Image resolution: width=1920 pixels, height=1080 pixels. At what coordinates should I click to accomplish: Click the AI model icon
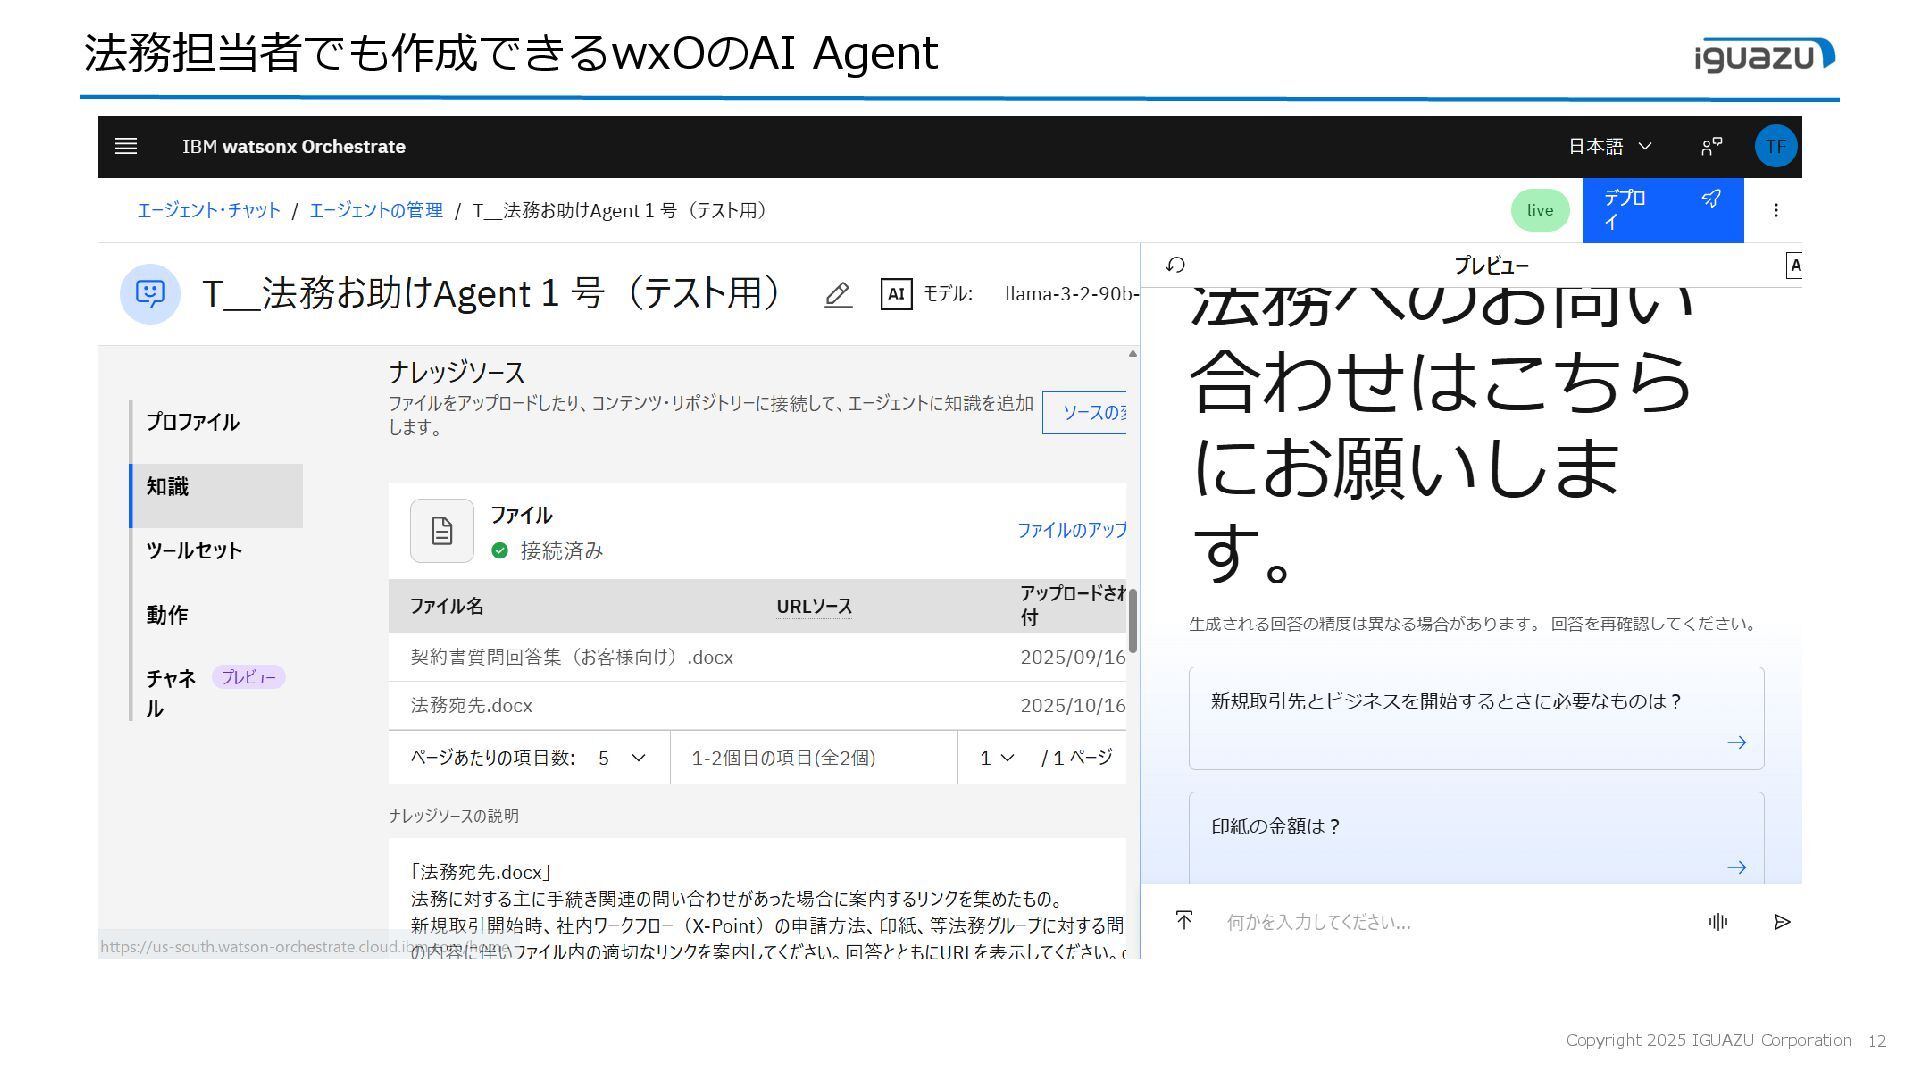click(896, 294)
